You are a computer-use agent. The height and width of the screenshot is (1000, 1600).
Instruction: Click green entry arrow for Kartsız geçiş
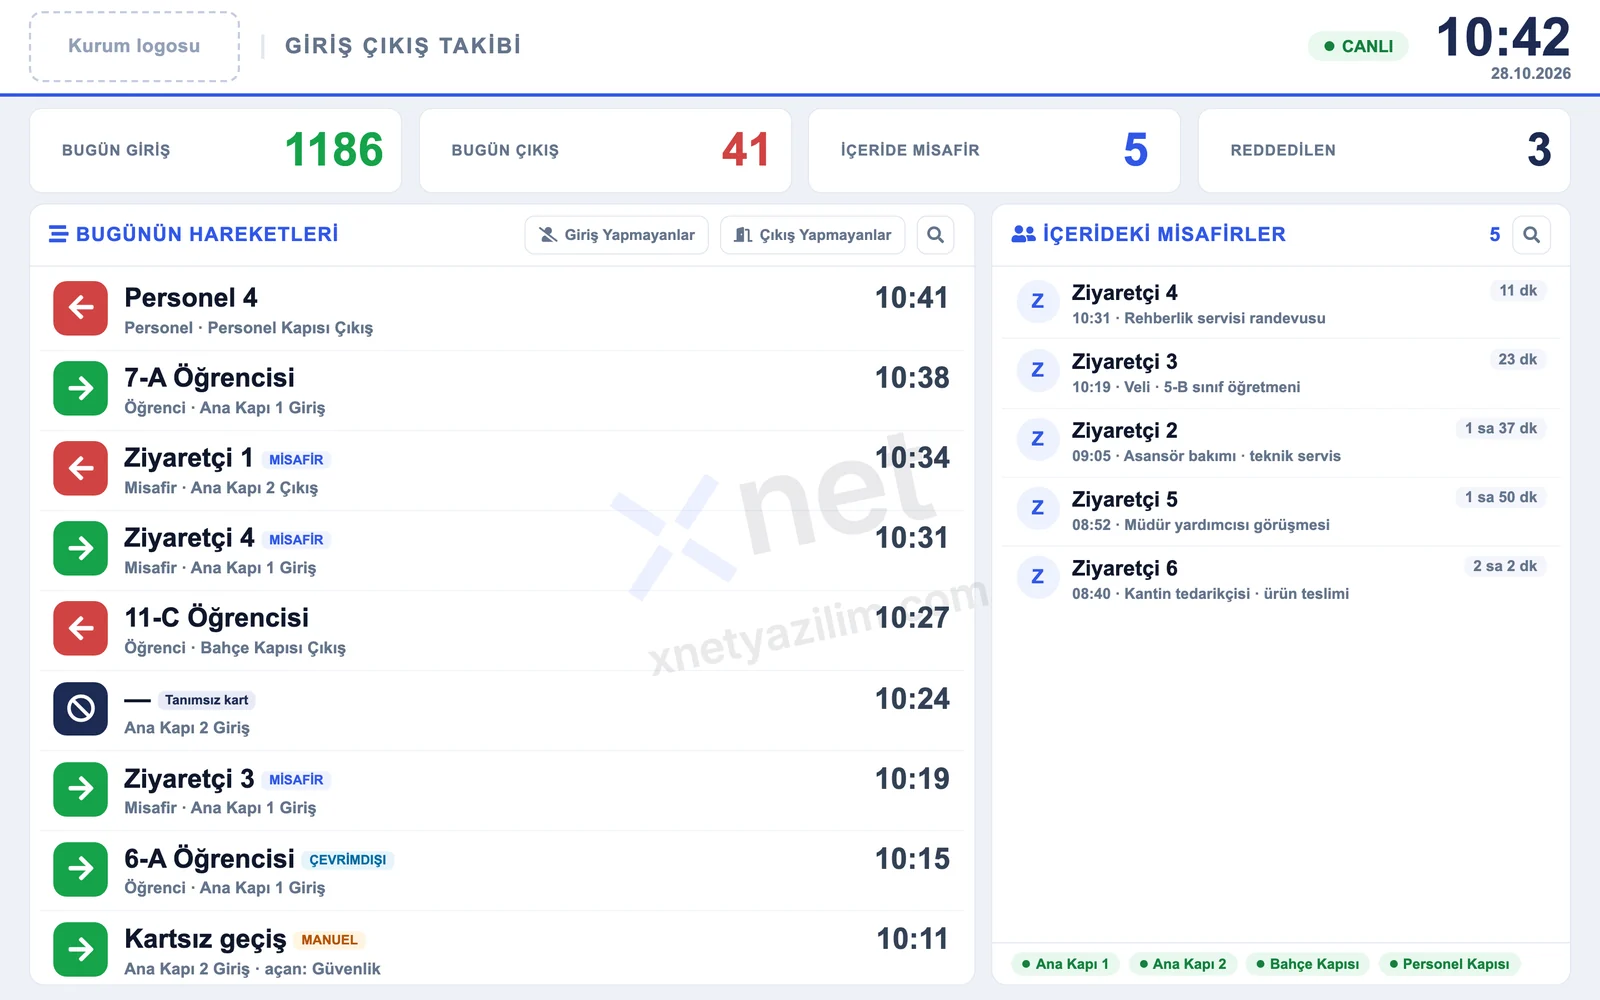click(x=80, y=949)
